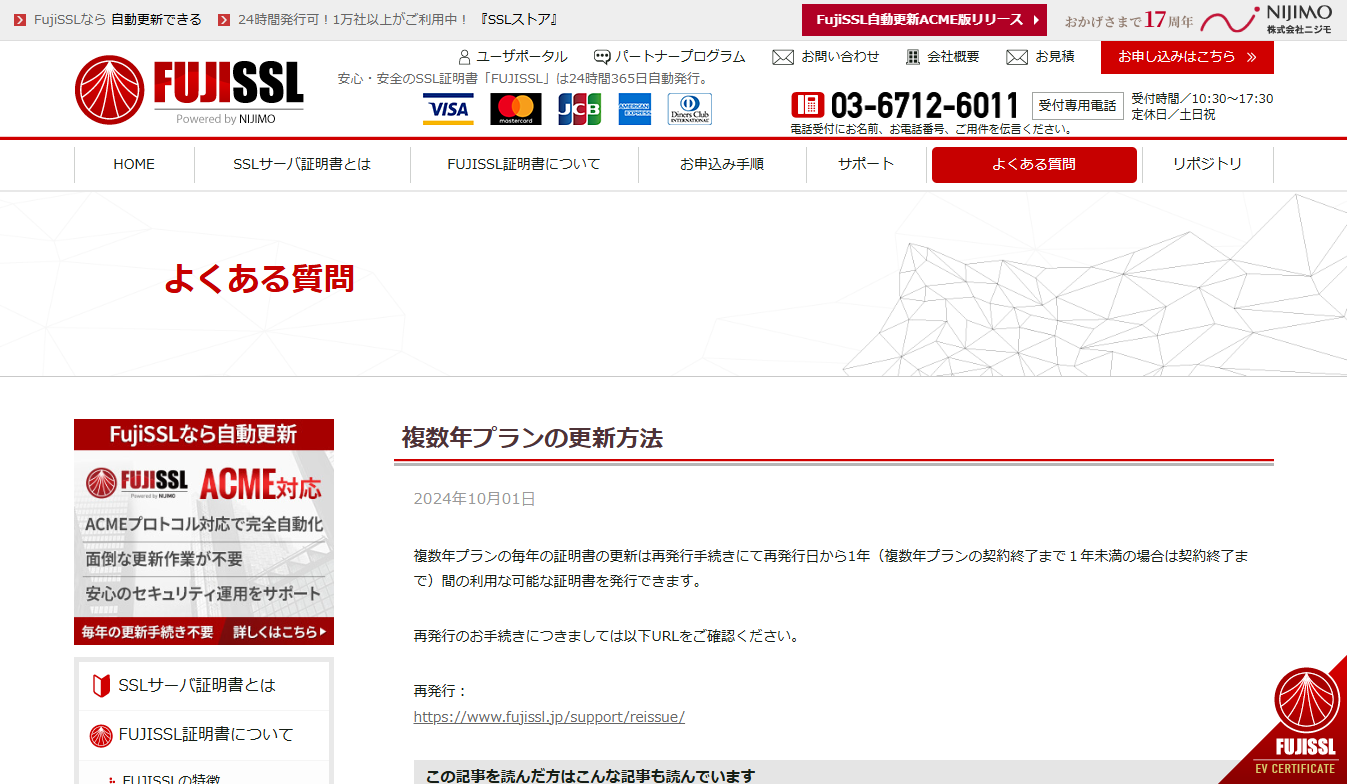
Task: Click the red shield icon by SSLサーバ証明書とは
Action: [101, 686]
